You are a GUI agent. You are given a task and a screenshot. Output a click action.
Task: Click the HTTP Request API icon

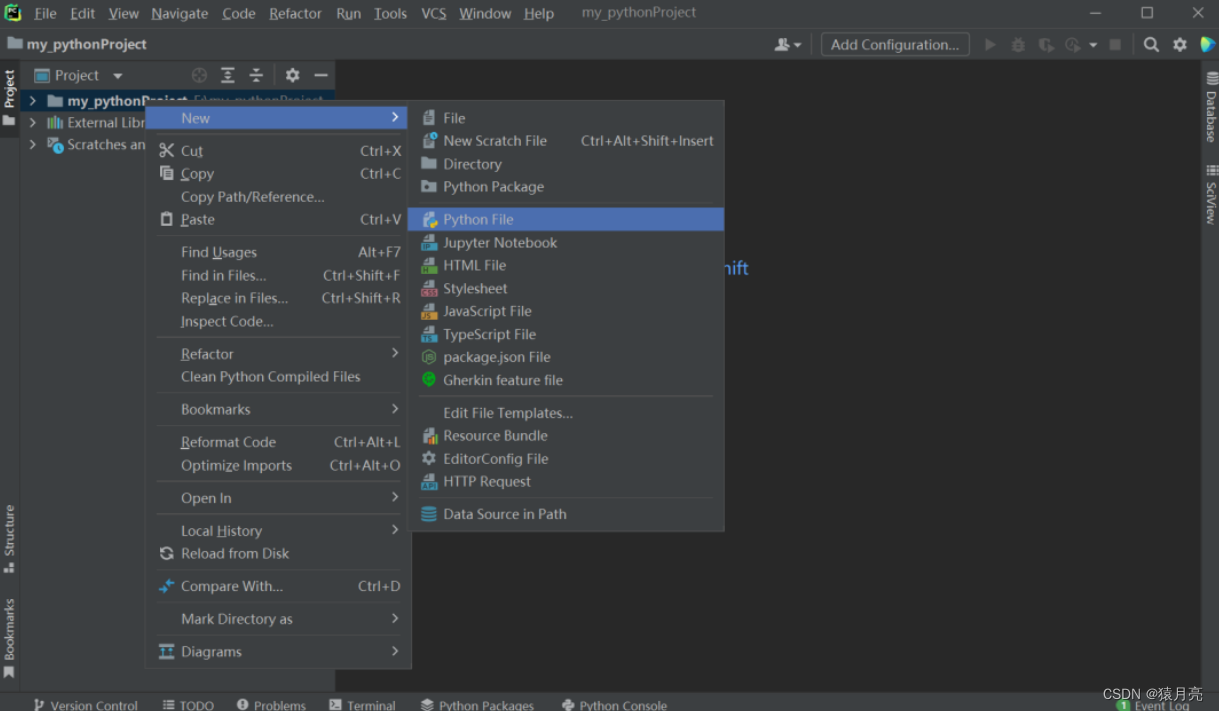pos(429,481)
